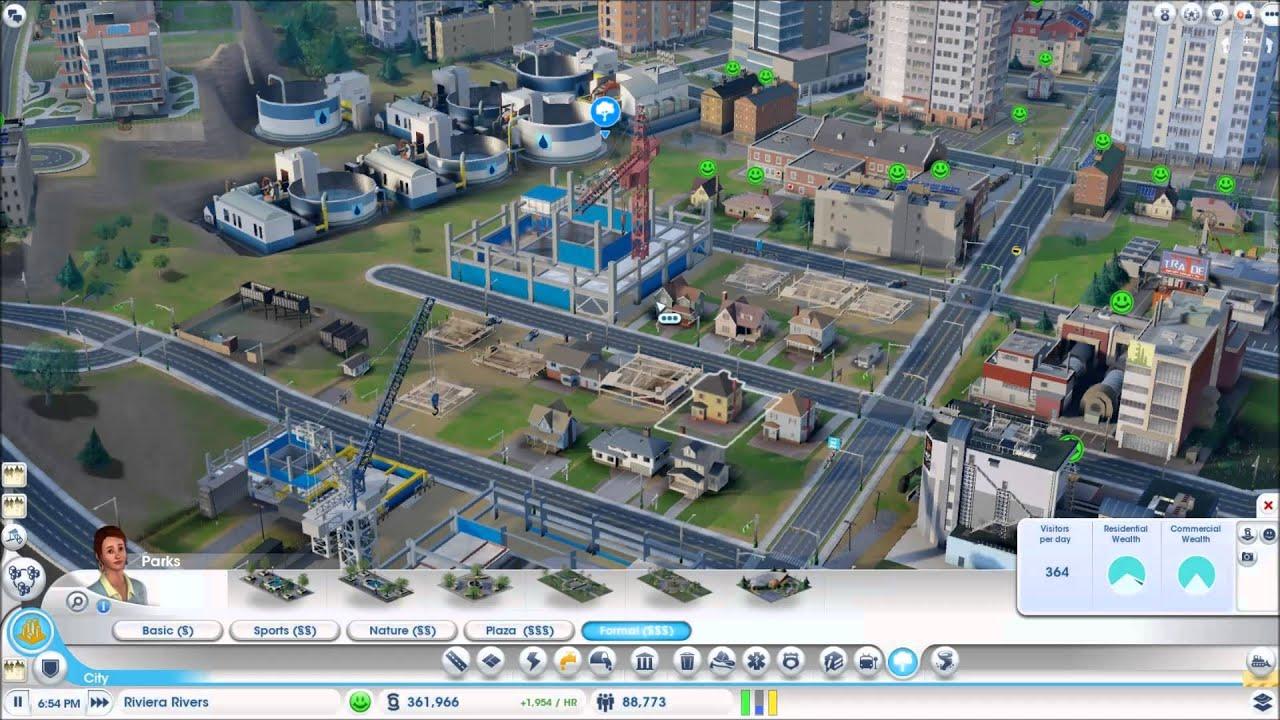Open the Police badge menu
Viewport: 1280px width, 720px height.
(790, 660)
